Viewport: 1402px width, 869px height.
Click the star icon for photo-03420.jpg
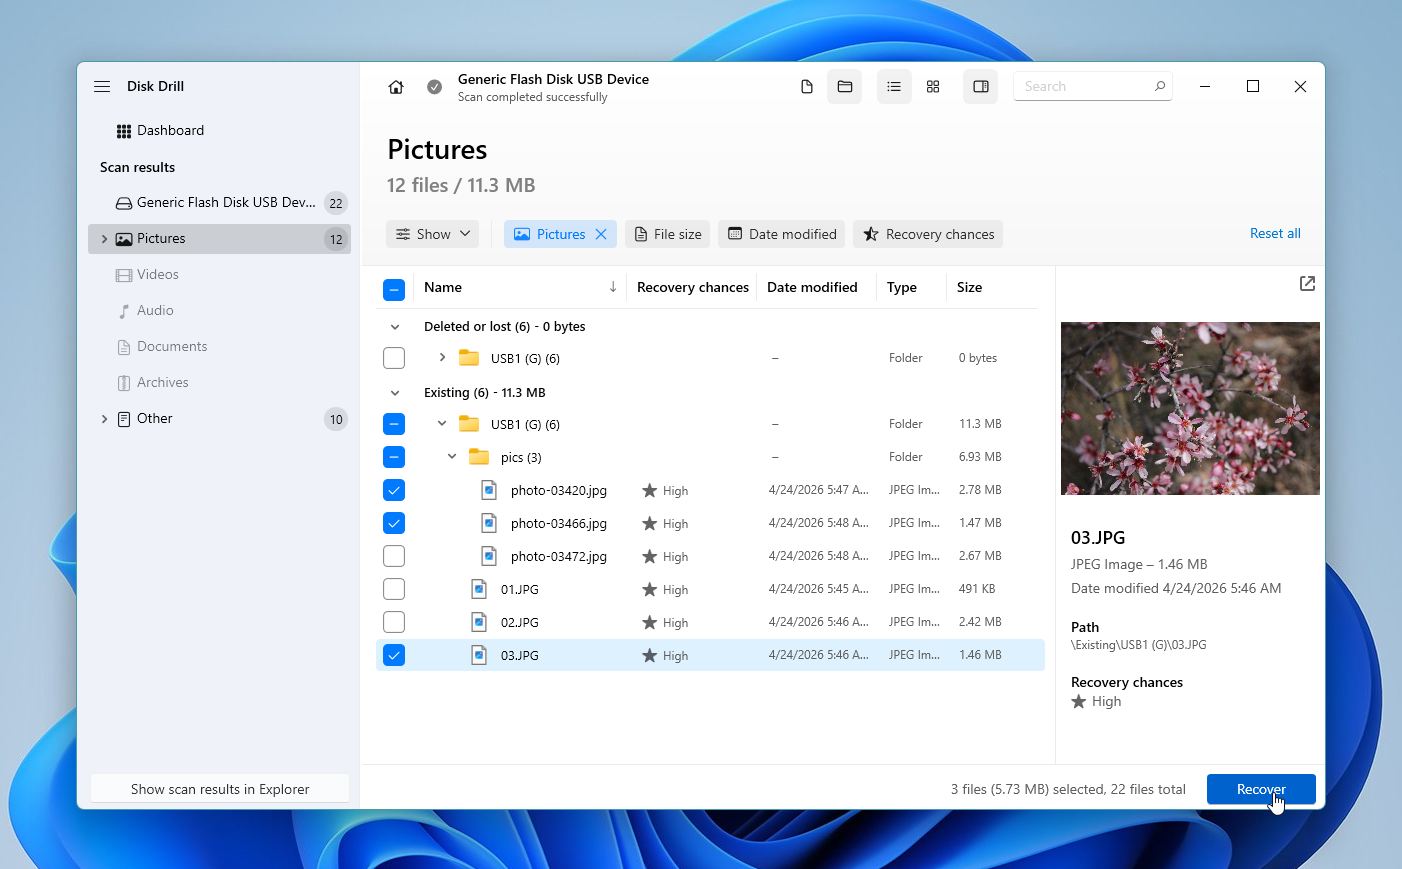tap(650, 491)
